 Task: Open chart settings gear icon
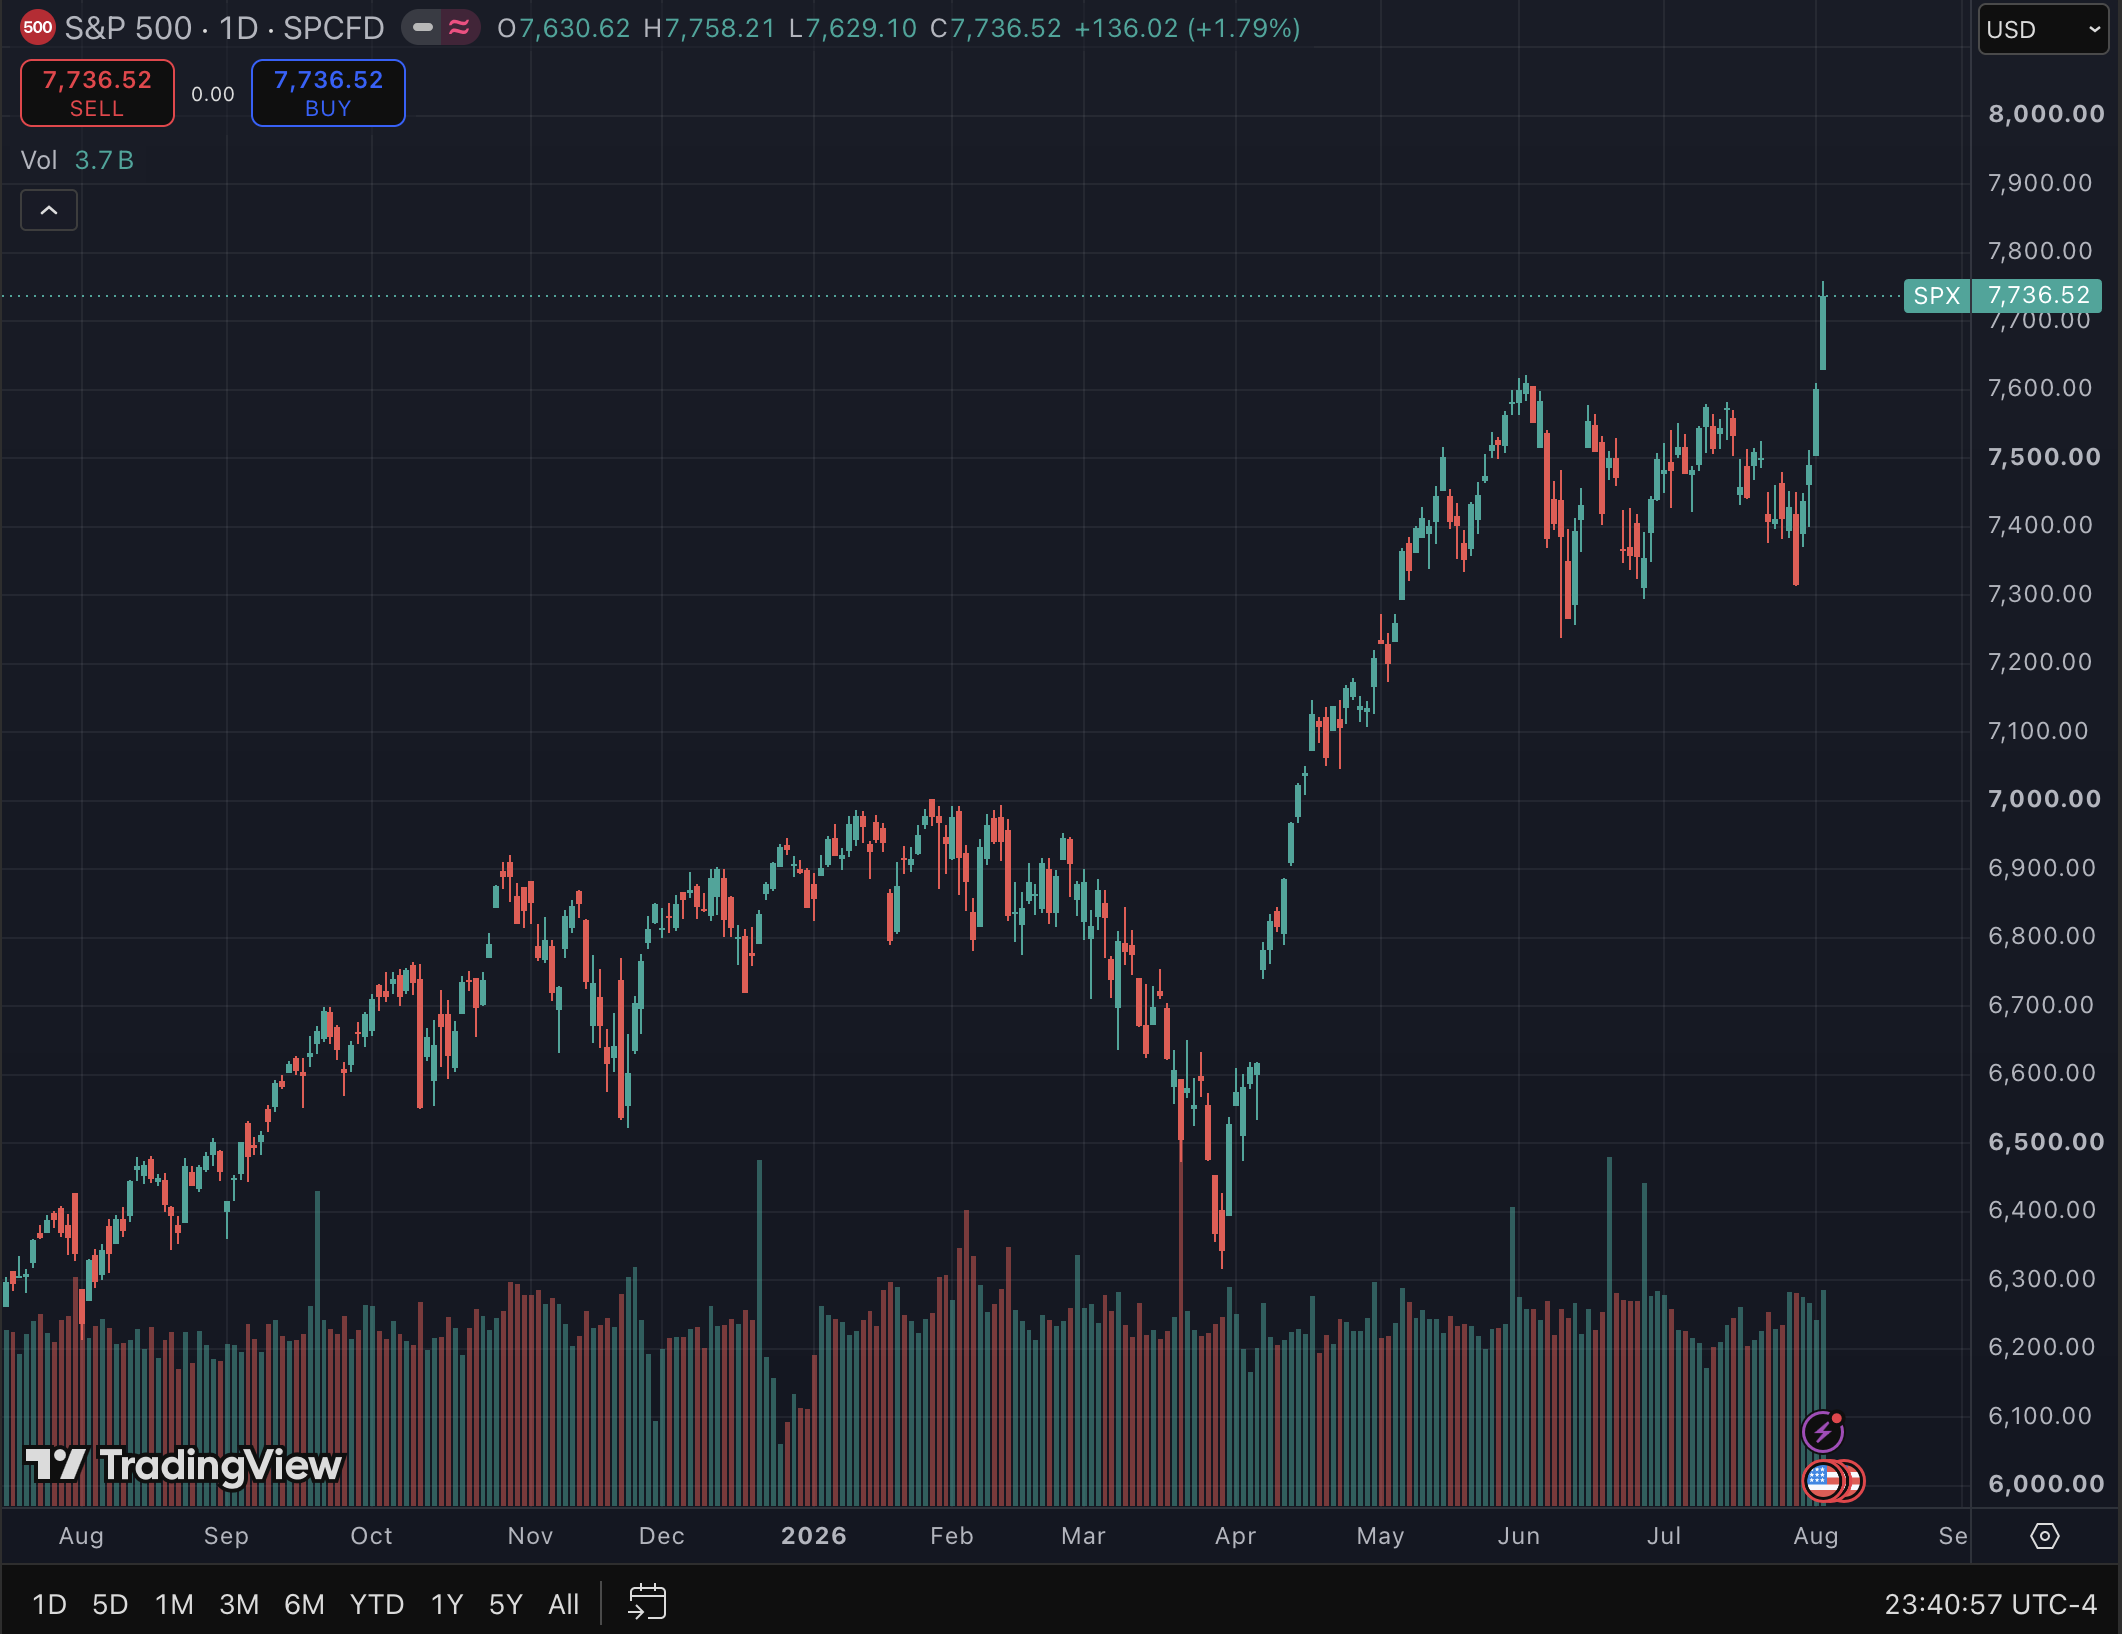coord(2045,1536)
